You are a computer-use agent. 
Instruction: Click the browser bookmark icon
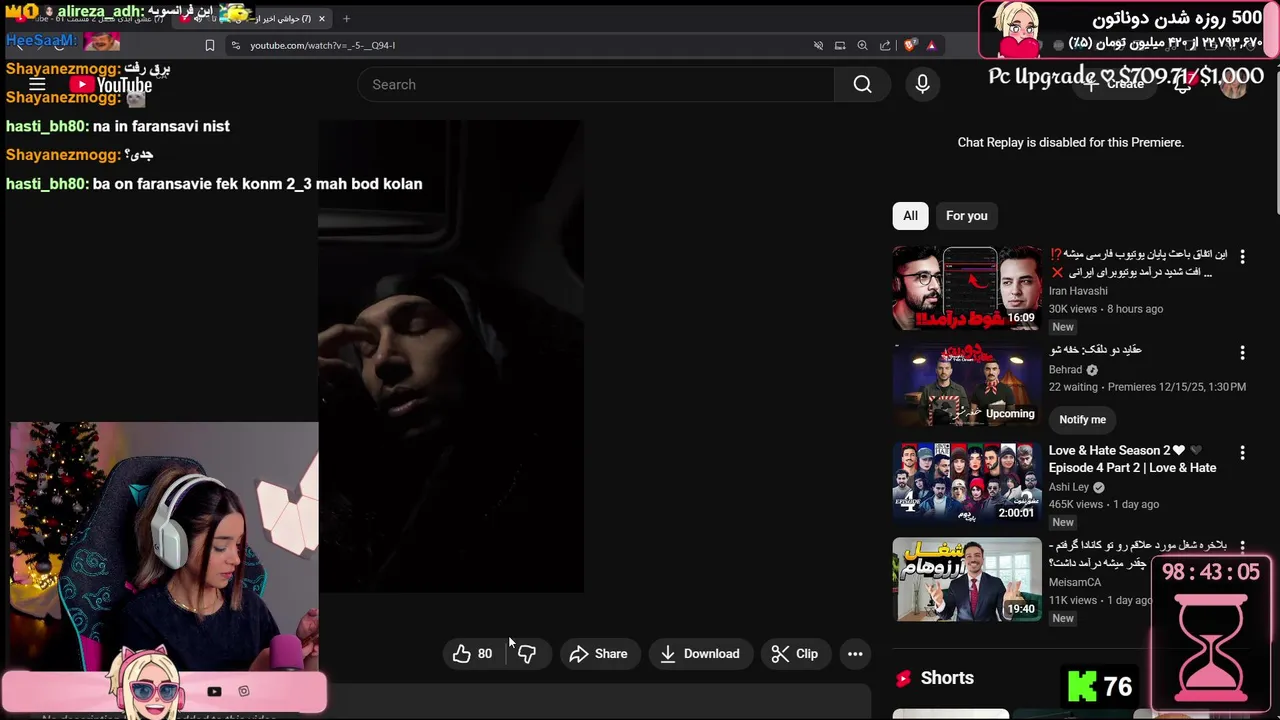point(209,45)
